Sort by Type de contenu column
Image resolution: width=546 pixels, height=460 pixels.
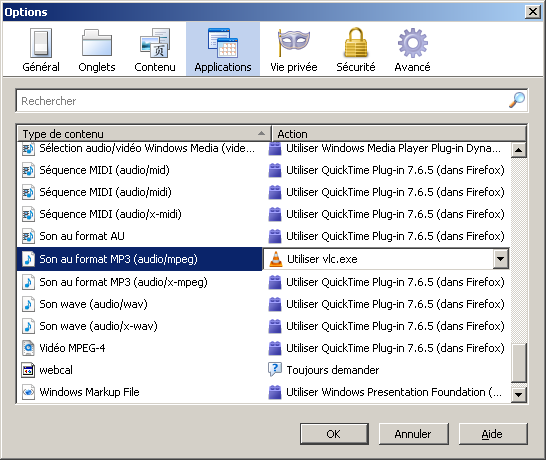[144, 134]
